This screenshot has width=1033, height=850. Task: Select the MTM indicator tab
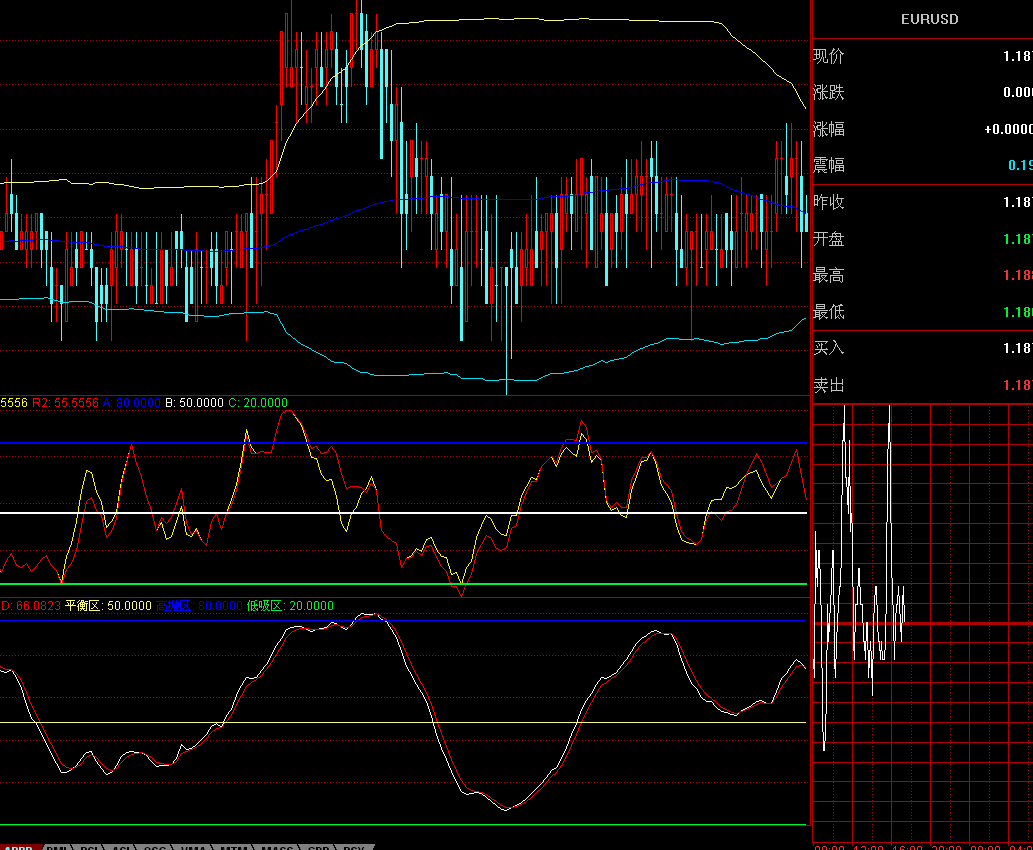click(234, 847)
